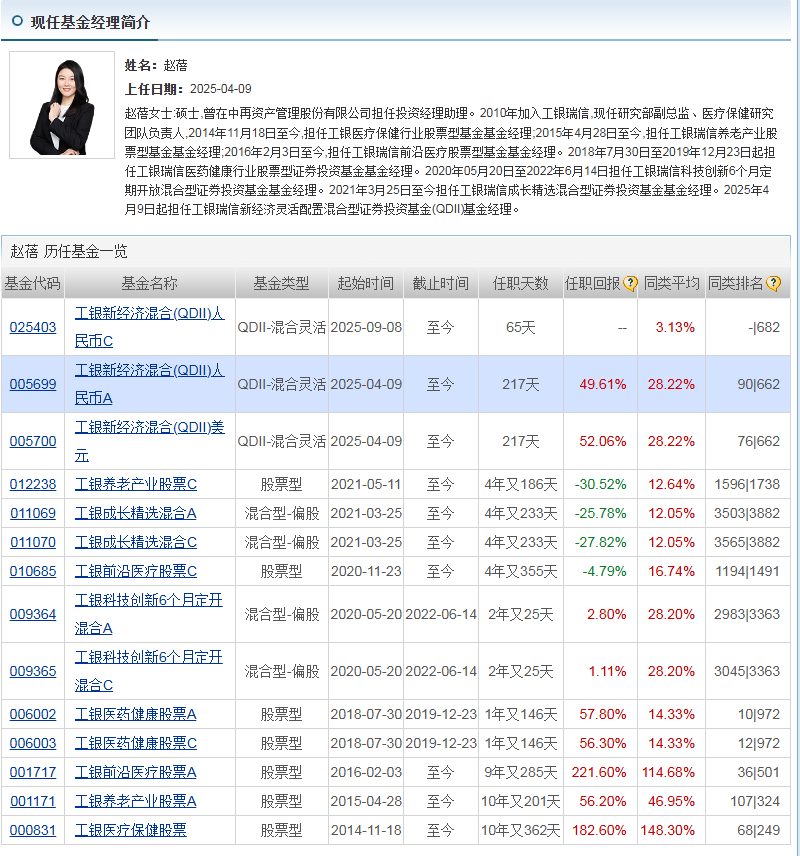800x856 pixels.
Task: Click the 2016-02-03 start date cell
Action: click(x=366, y=772)
